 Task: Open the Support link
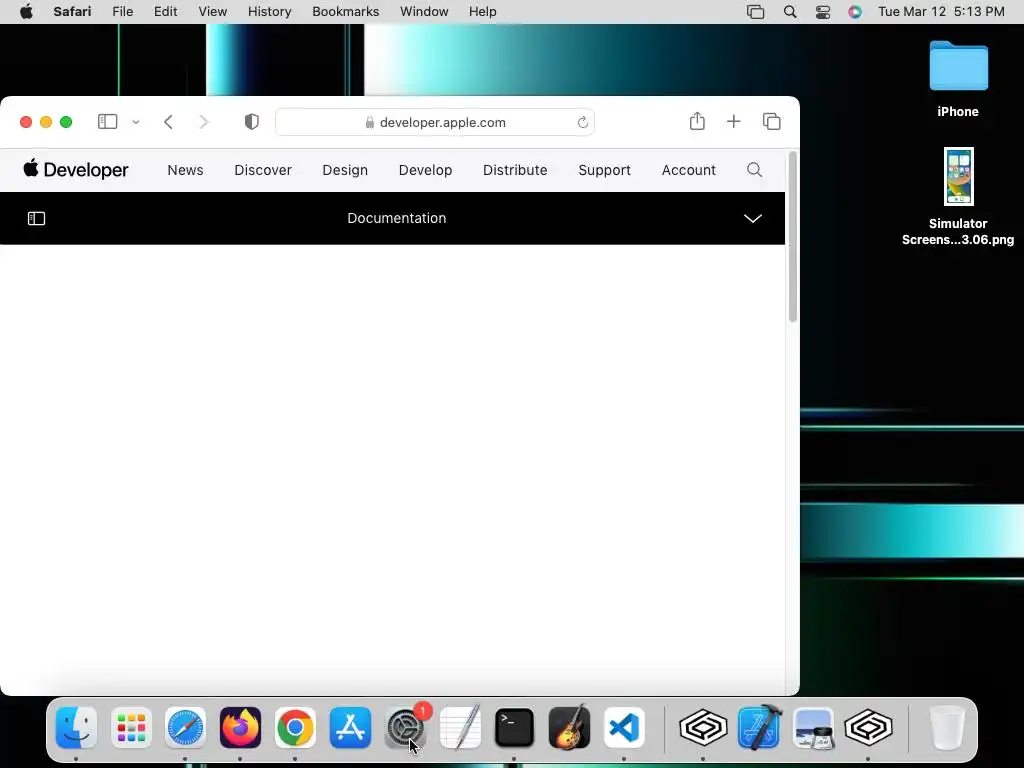(605, 170)
